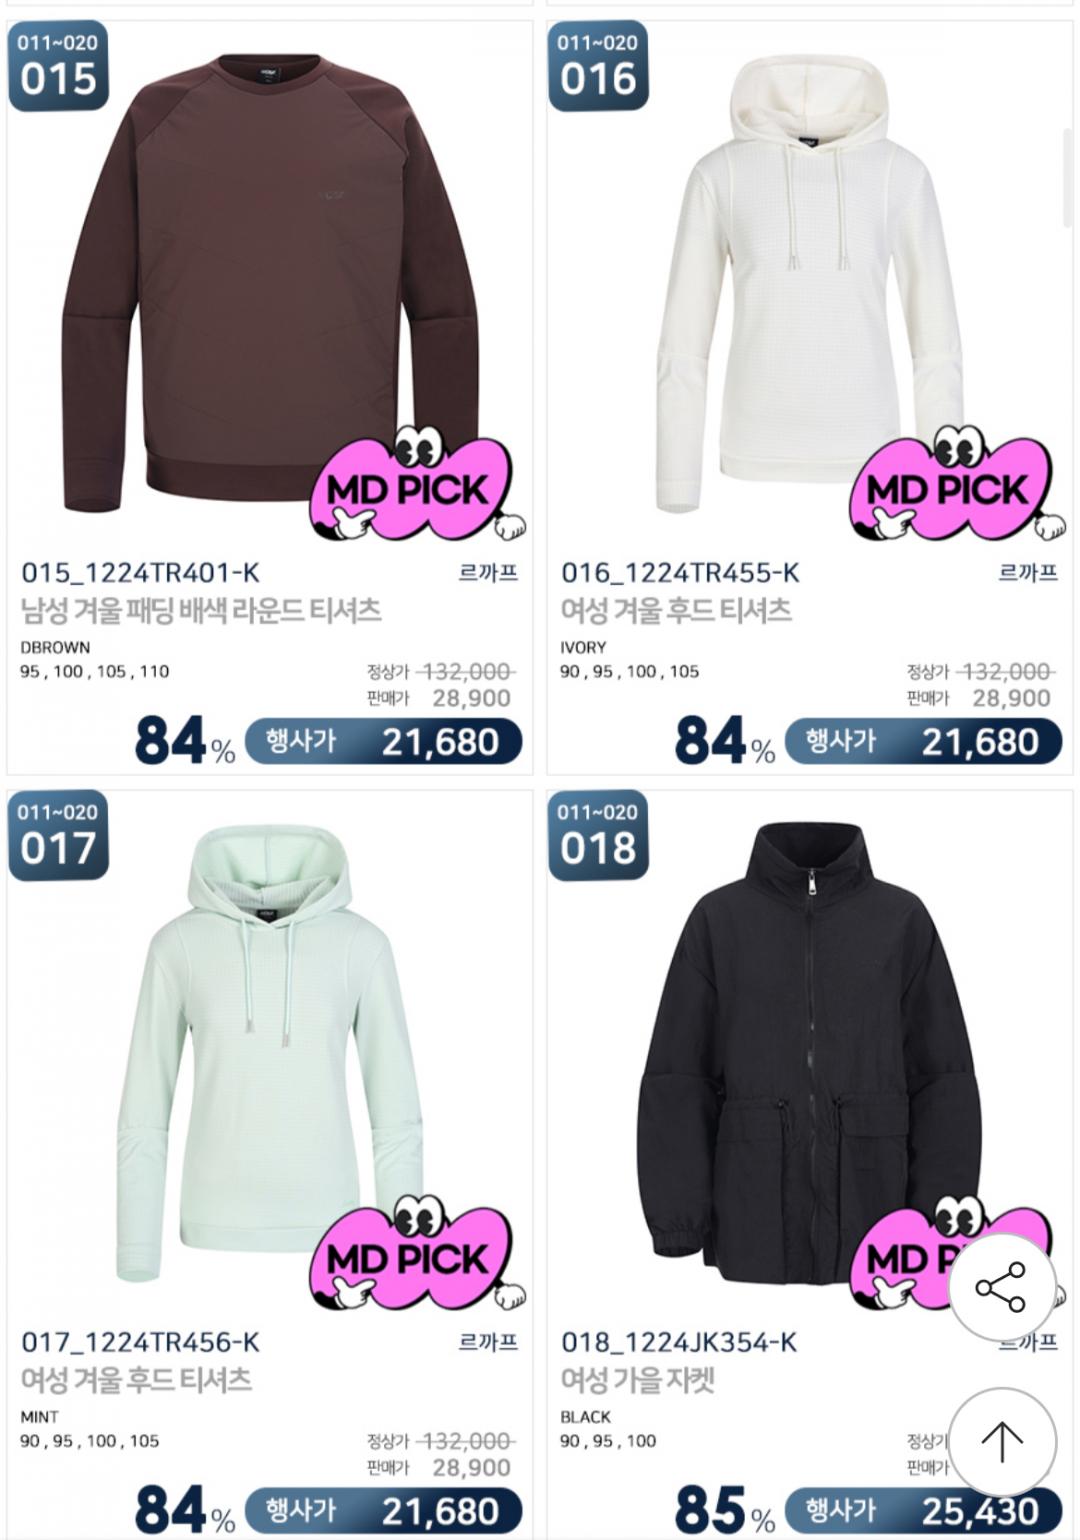Tap the 017 number badge
1080x1540 pixels.
click(x=58, y=836)
